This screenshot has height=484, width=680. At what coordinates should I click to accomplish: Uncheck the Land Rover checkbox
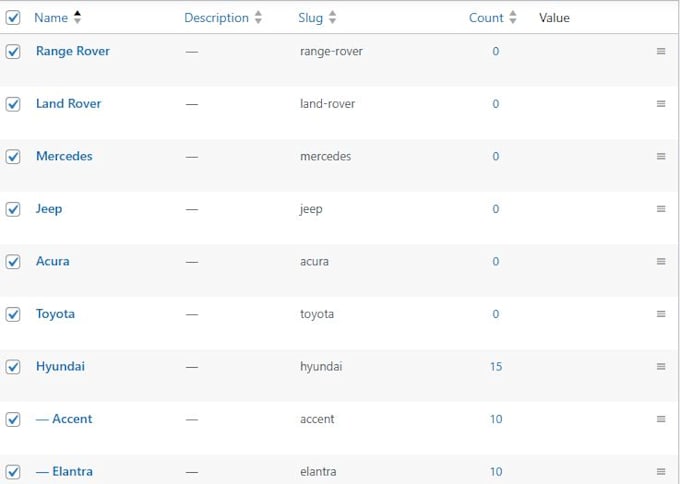(13, 104)
